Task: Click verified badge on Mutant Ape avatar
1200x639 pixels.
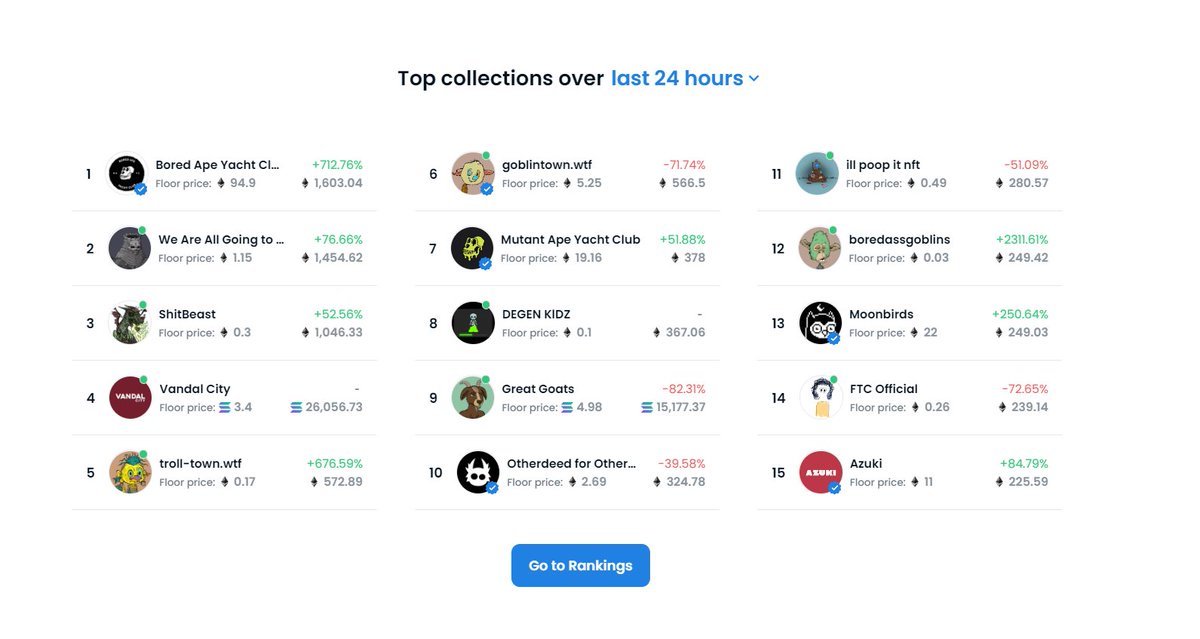Action: (x=486, y=264)
